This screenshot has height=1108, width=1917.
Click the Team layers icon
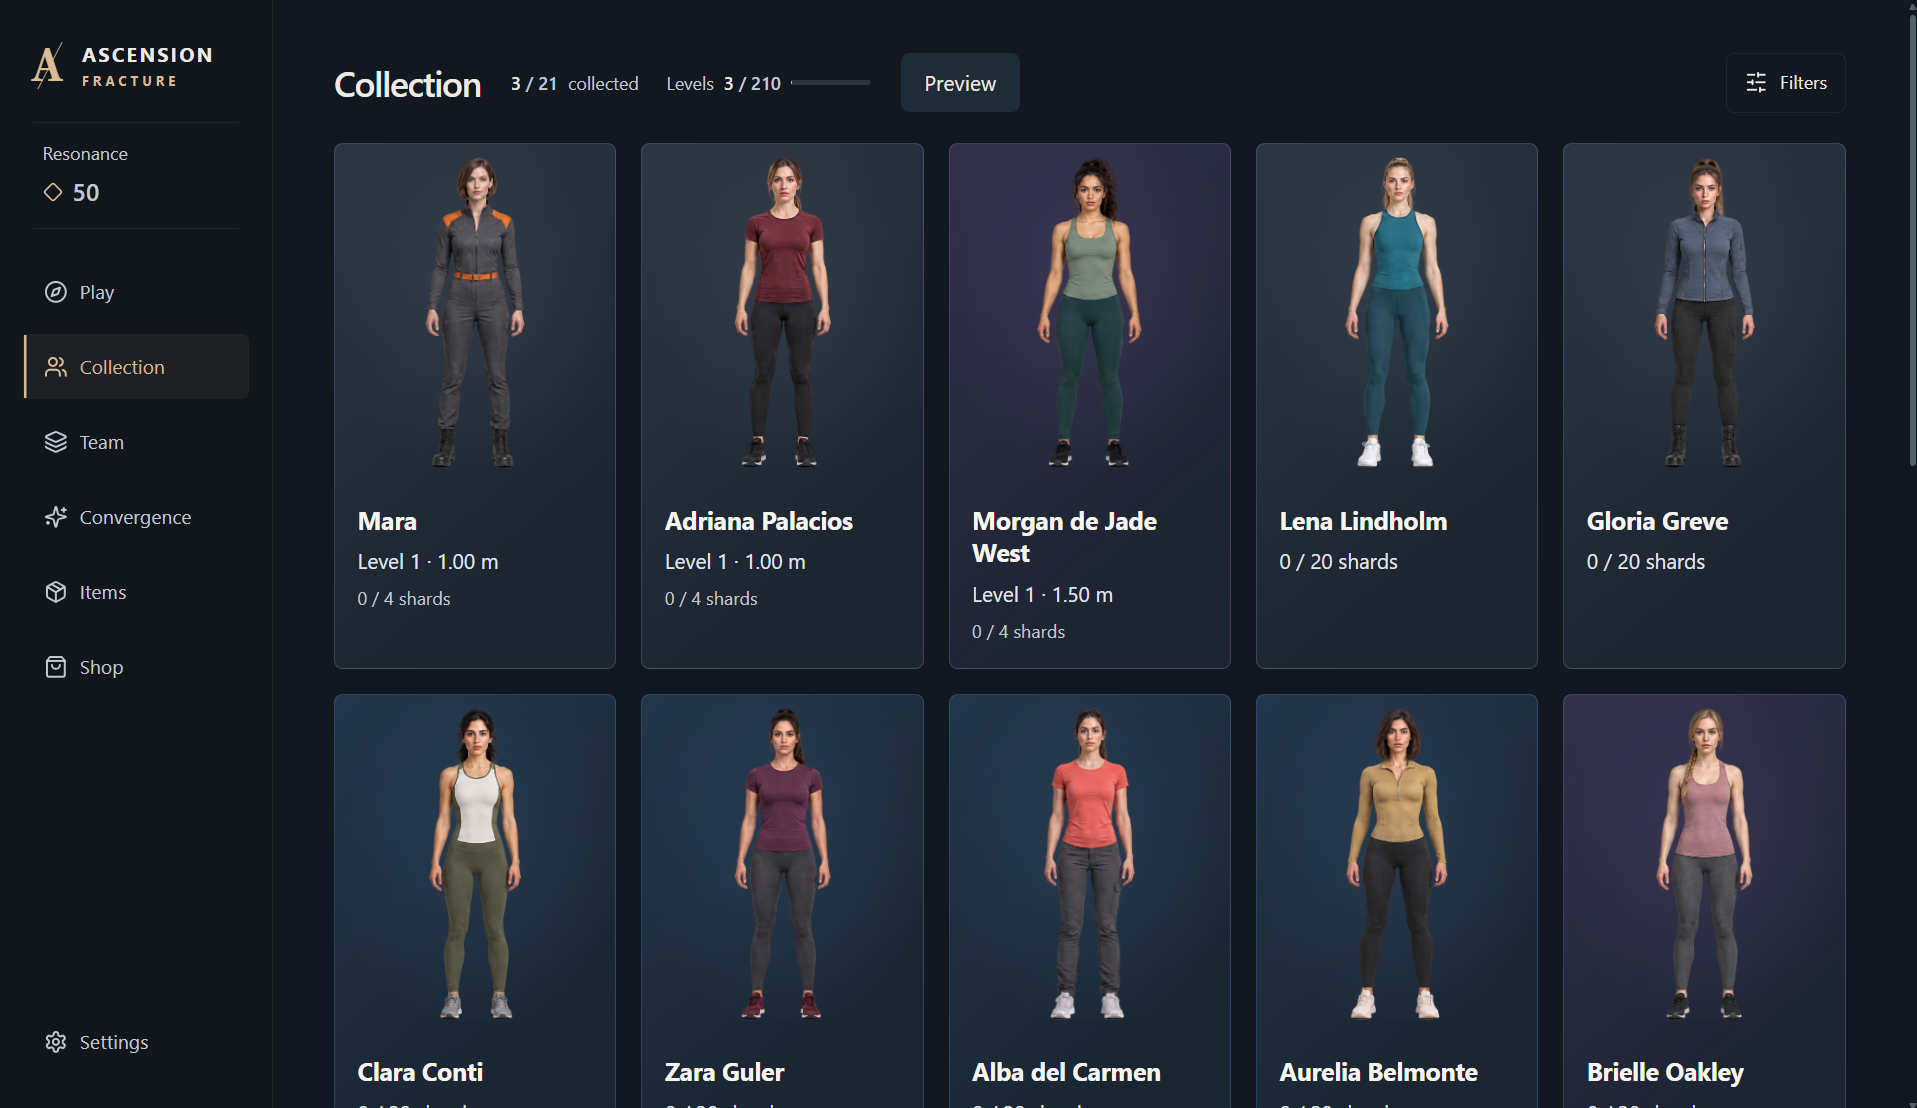click(56, 442)
